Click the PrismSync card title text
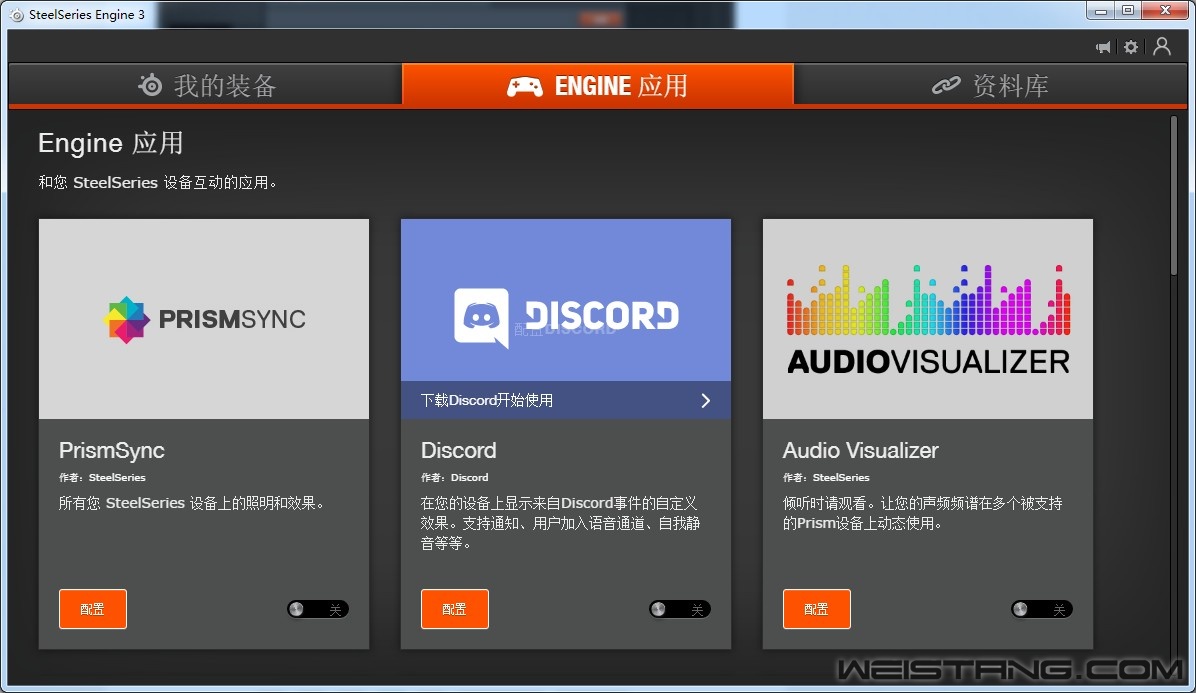The height and width of the screenshot is (693, 1196). coord(111,451)
